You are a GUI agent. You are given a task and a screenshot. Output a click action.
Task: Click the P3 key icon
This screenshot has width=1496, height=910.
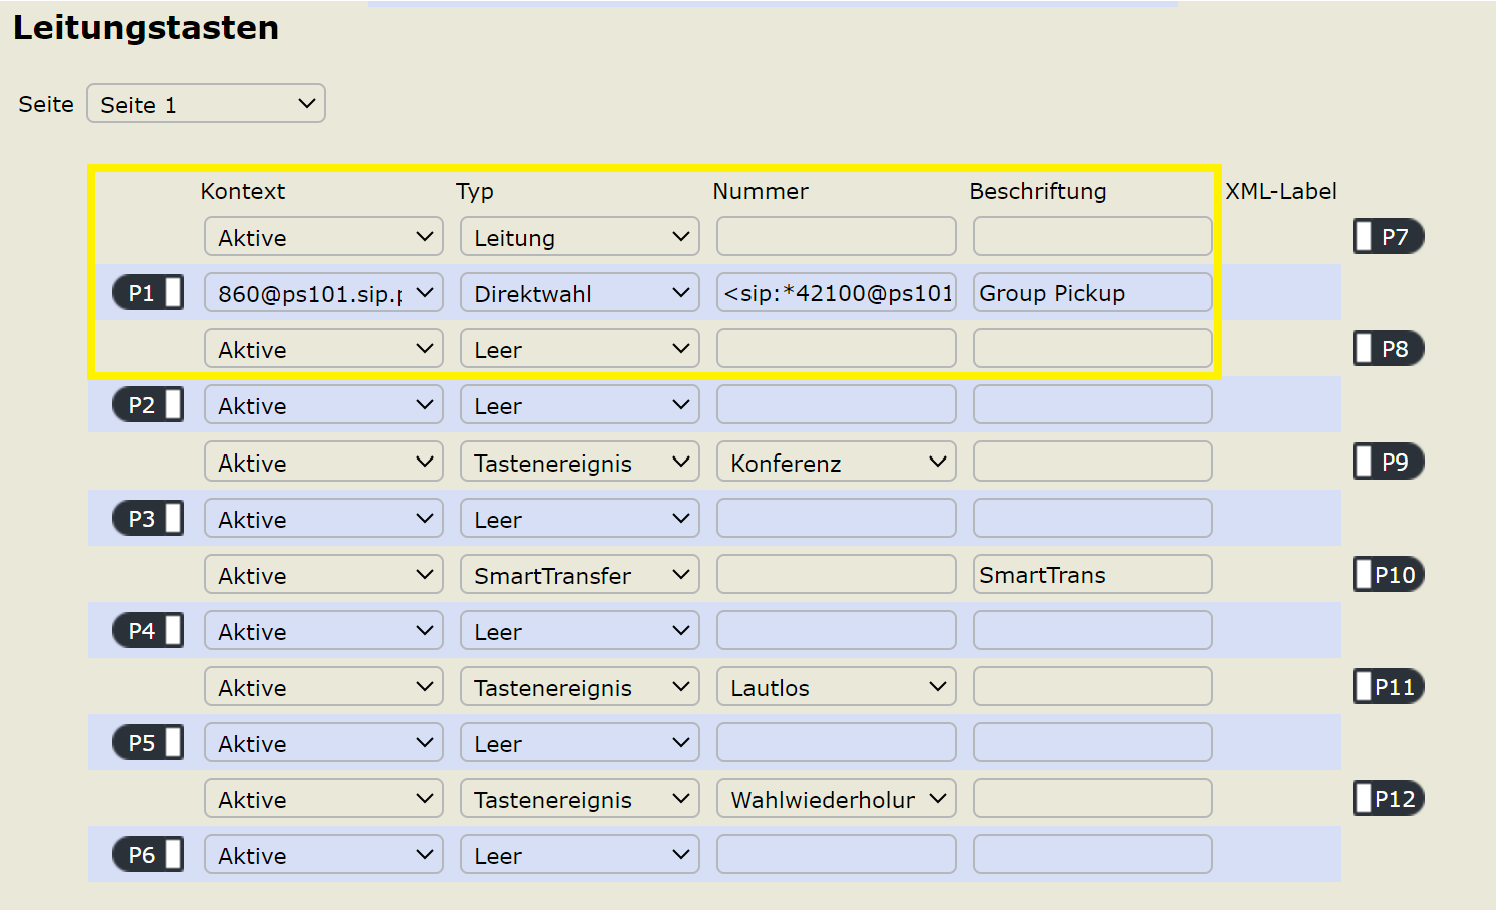point(148,518)
